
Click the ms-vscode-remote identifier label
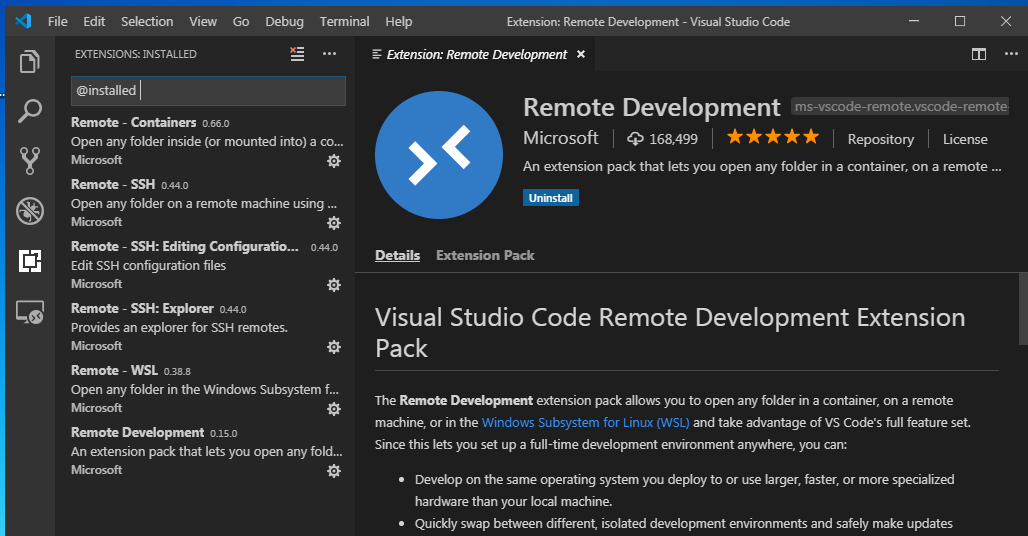901,106
